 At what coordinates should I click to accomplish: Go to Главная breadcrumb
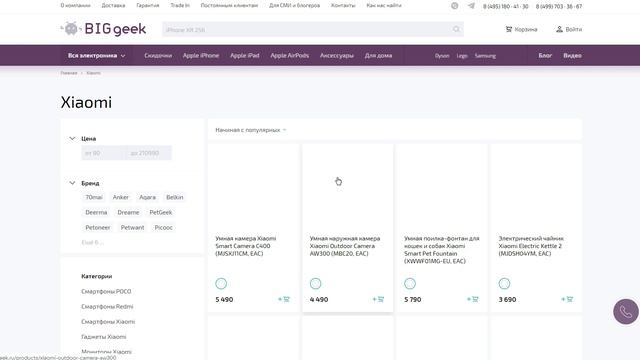point(69,73)
